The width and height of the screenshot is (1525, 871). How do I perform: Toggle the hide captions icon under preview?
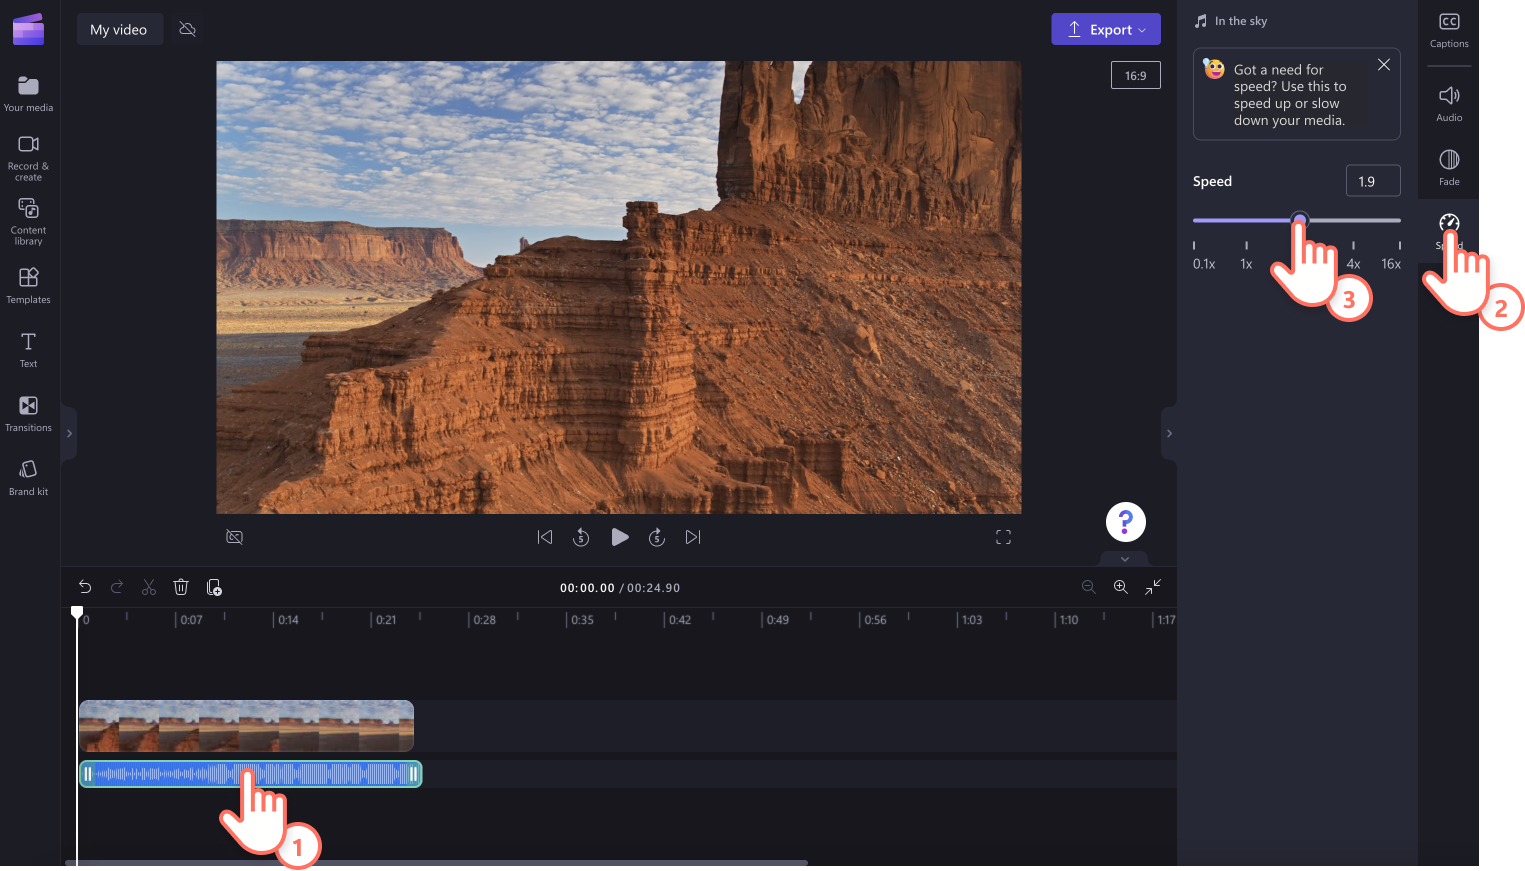tap(235, 537)
